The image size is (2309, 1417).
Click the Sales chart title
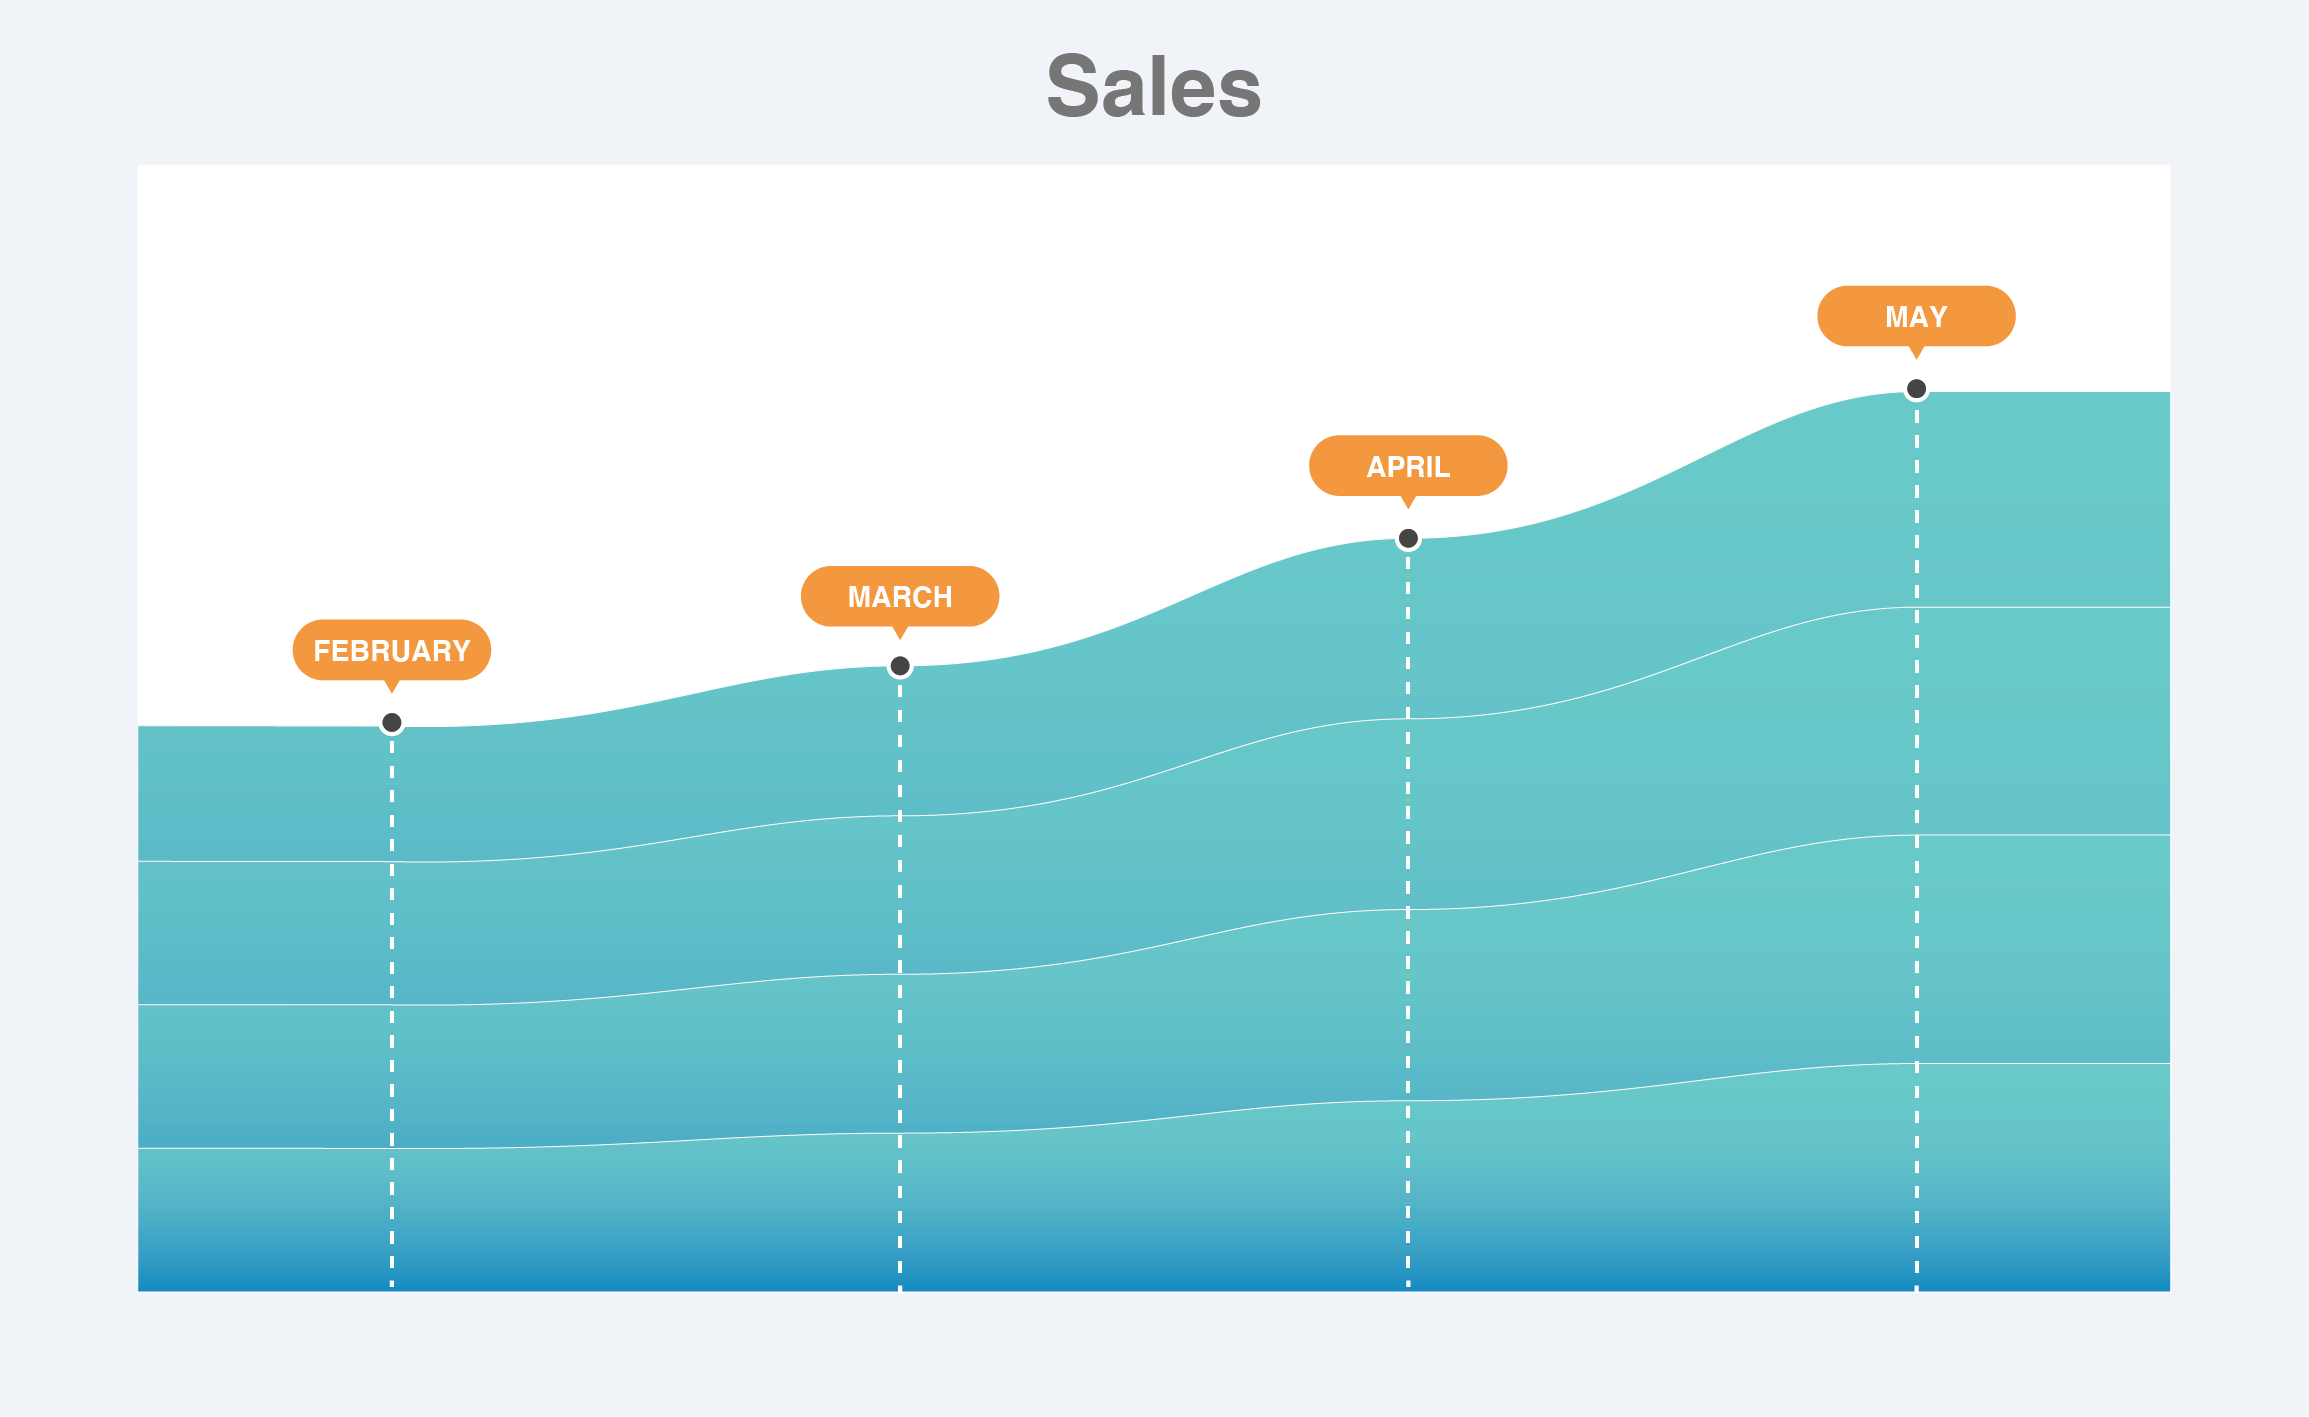tap(1153, 87)
